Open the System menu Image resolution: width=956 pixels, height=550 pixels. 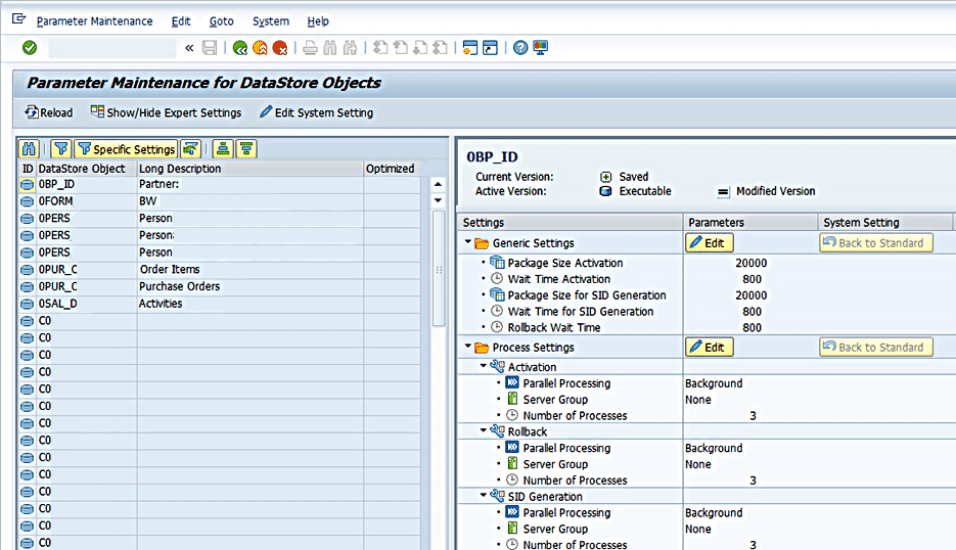[271, 21]
